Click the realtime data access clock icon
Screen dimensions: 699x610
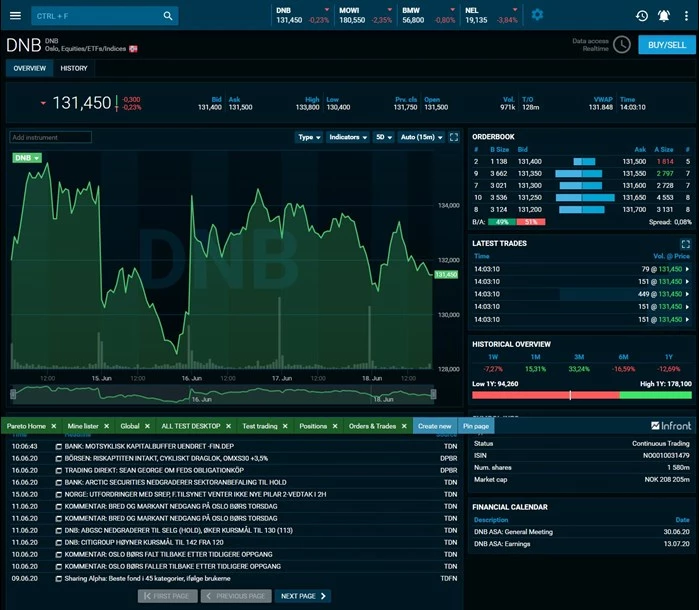(621, 45)
